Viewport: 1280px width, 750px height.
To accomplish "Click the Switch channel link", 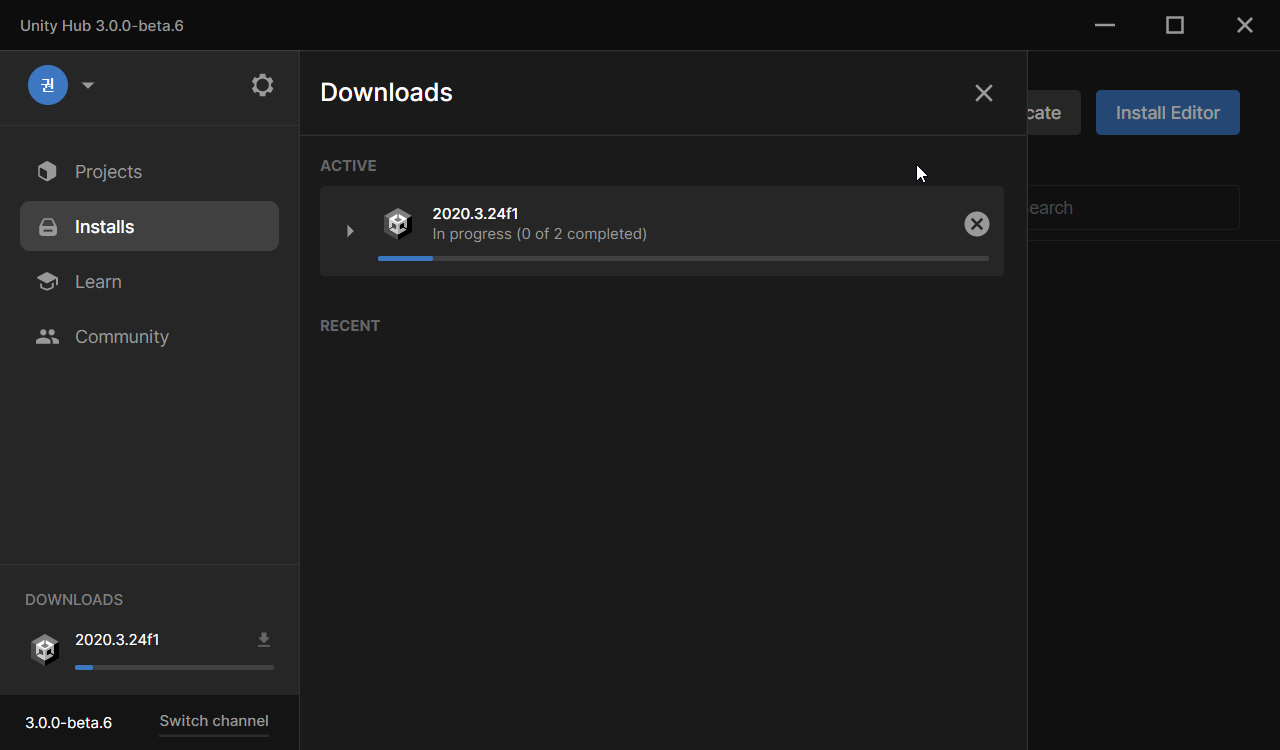I will tap(214, 721).
